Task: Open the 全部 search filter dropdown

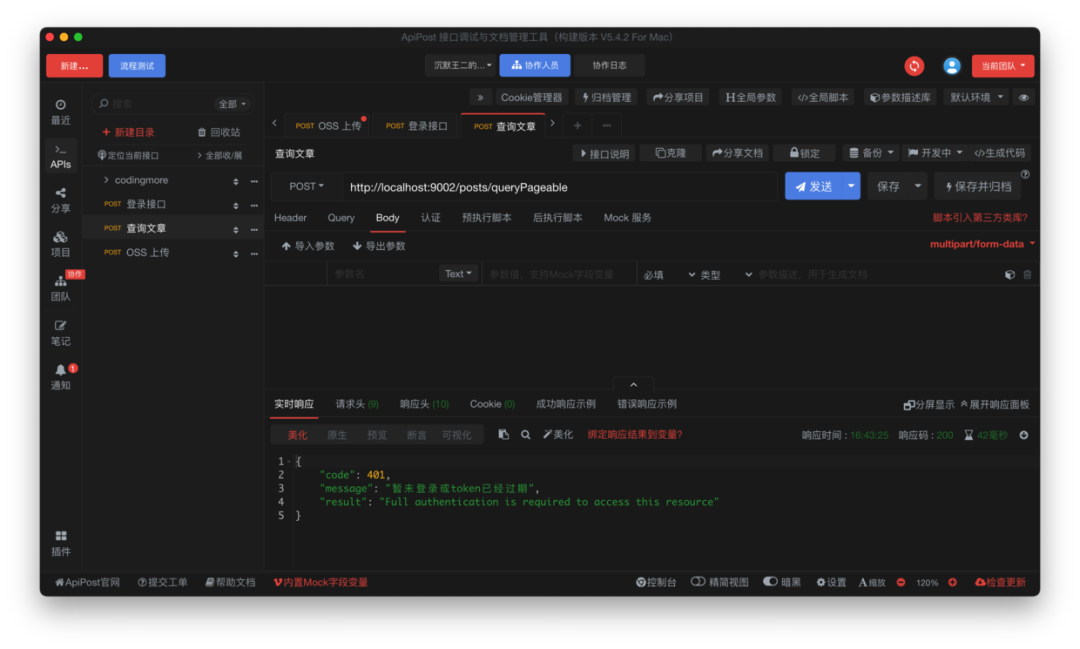Action: 231,104
